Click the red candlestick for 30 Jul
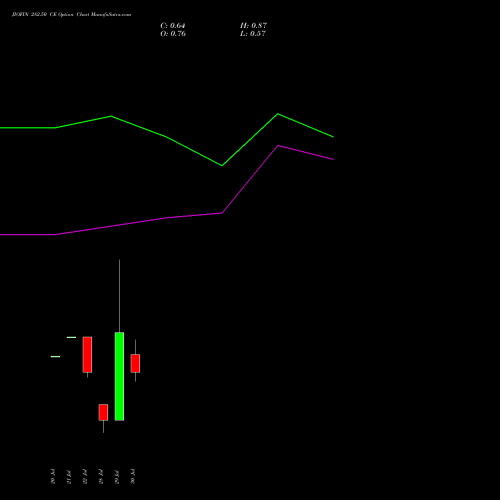Image resolution: width=500 pixels, height=500 pixels. (135, 363)
